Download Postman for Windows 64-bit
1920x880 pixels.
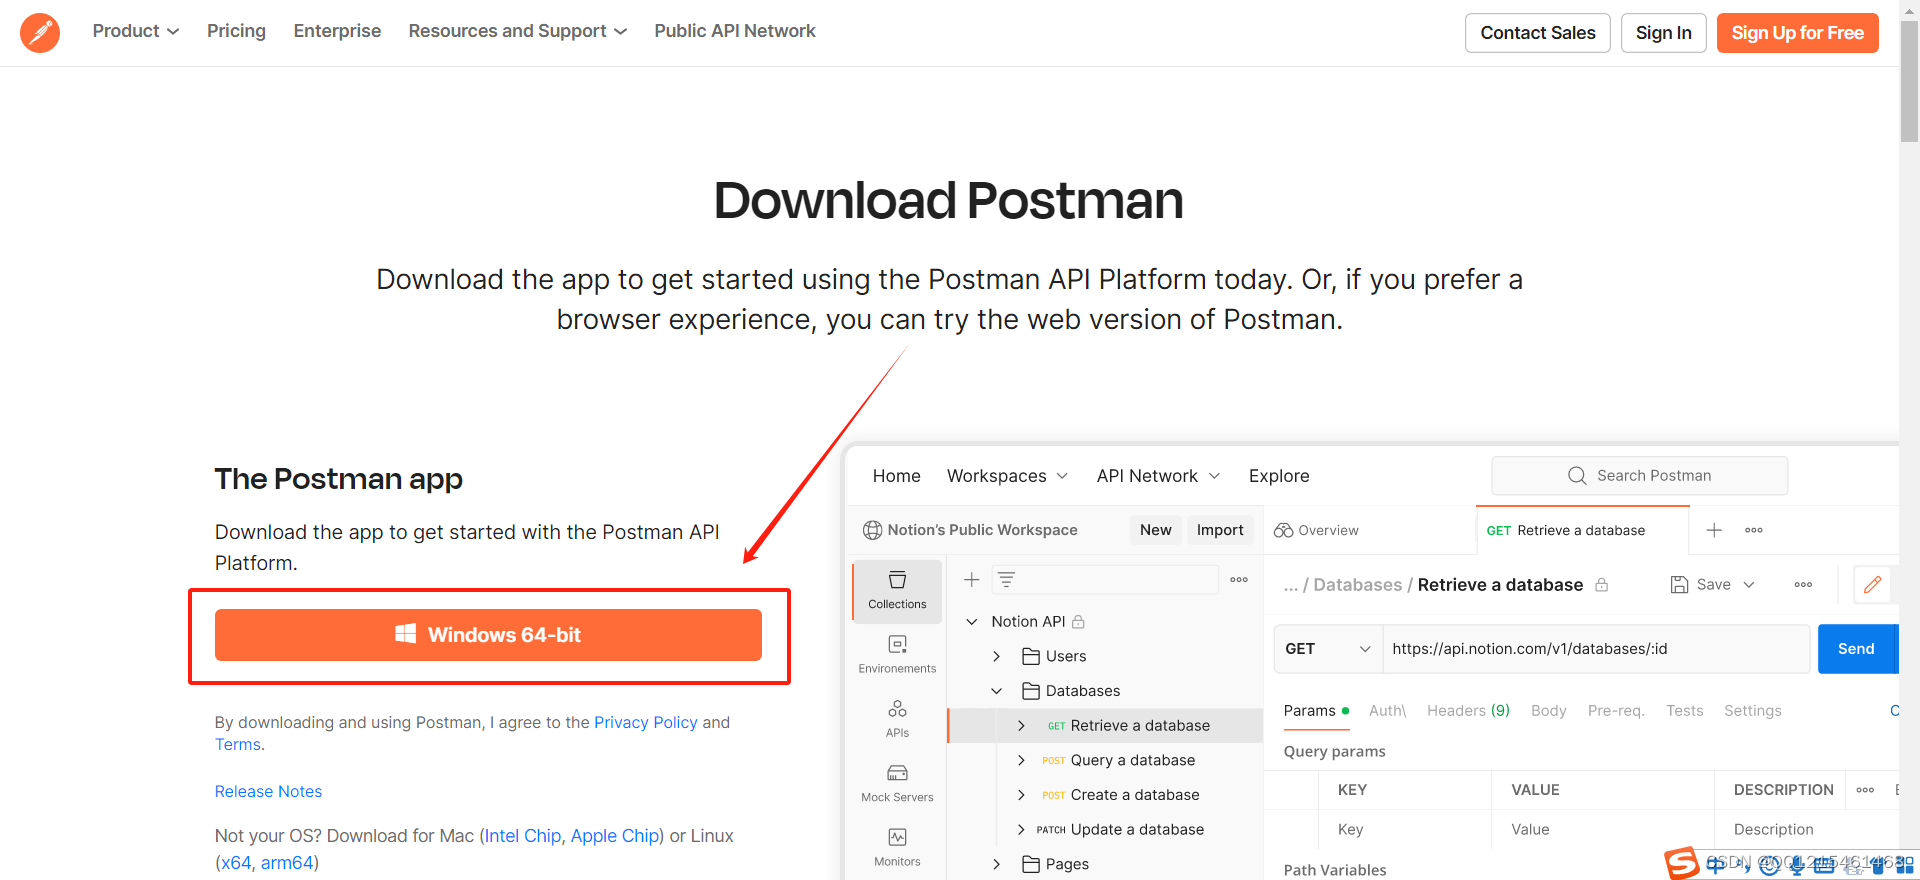pos(488,635)
